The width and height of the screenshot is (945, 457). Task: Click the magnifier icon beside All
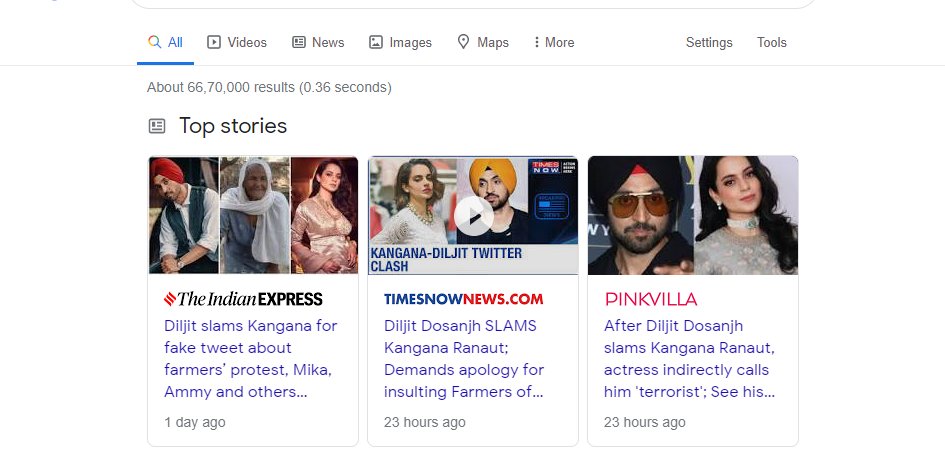coord(154,42)
